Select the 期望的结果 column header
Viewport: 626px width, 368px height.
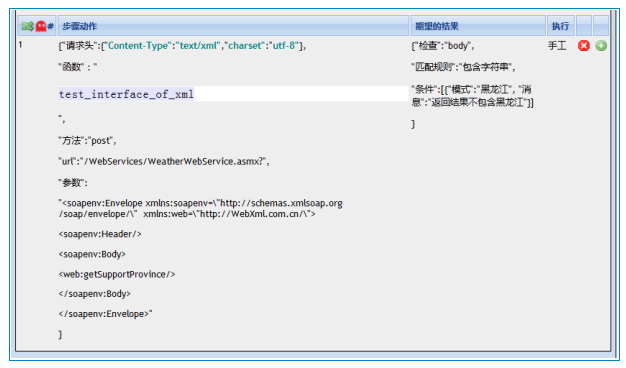pyautogui.click(x=437, y=26)
